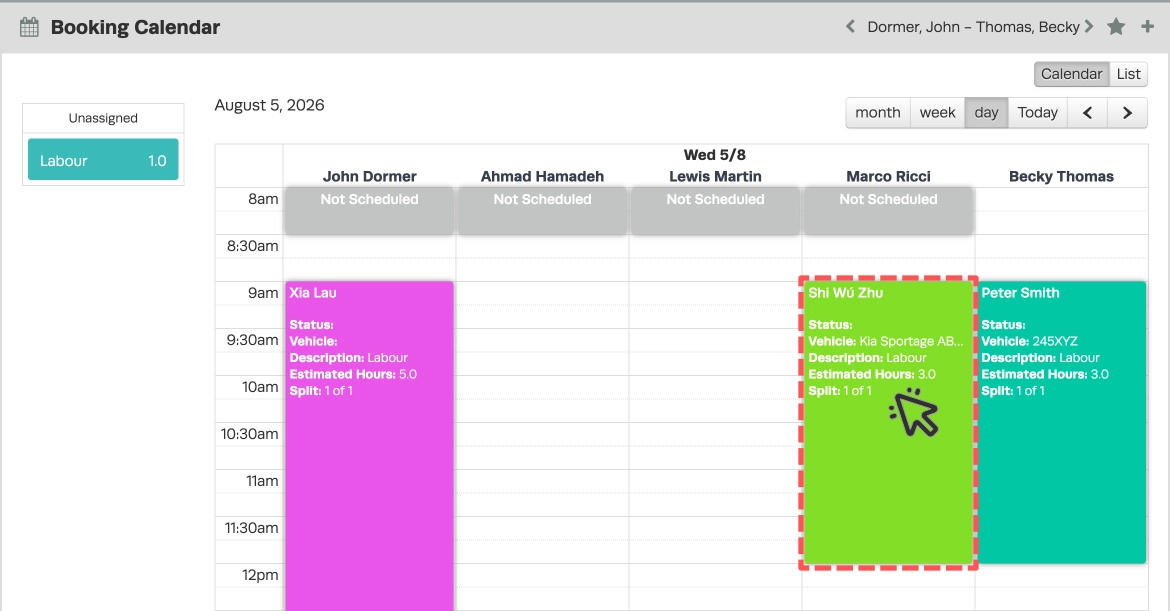Screen dimensions: 1170x611
Task: Click John Dormer's Not Scheduled block
Action: [369, 211]
